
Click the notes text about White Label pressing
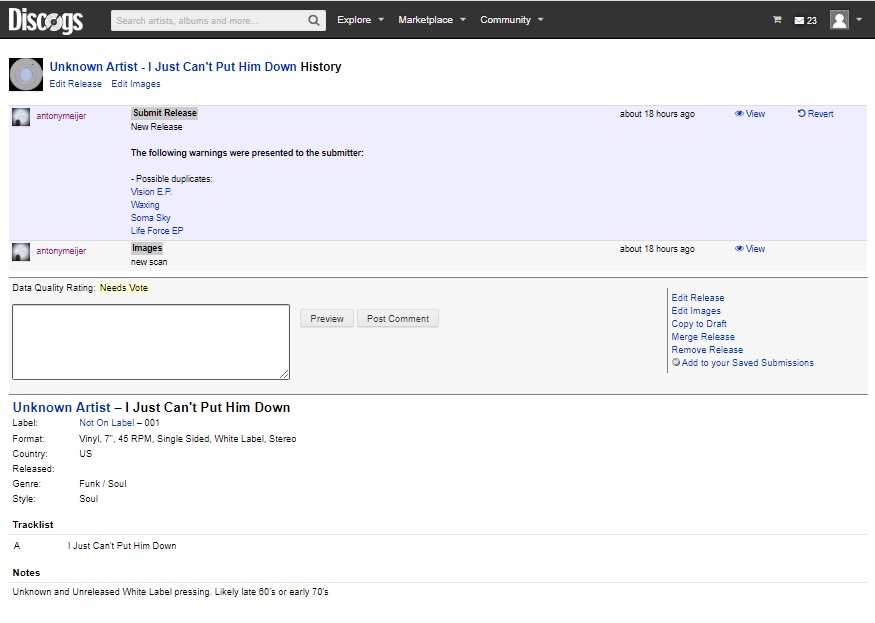point(170,592)
